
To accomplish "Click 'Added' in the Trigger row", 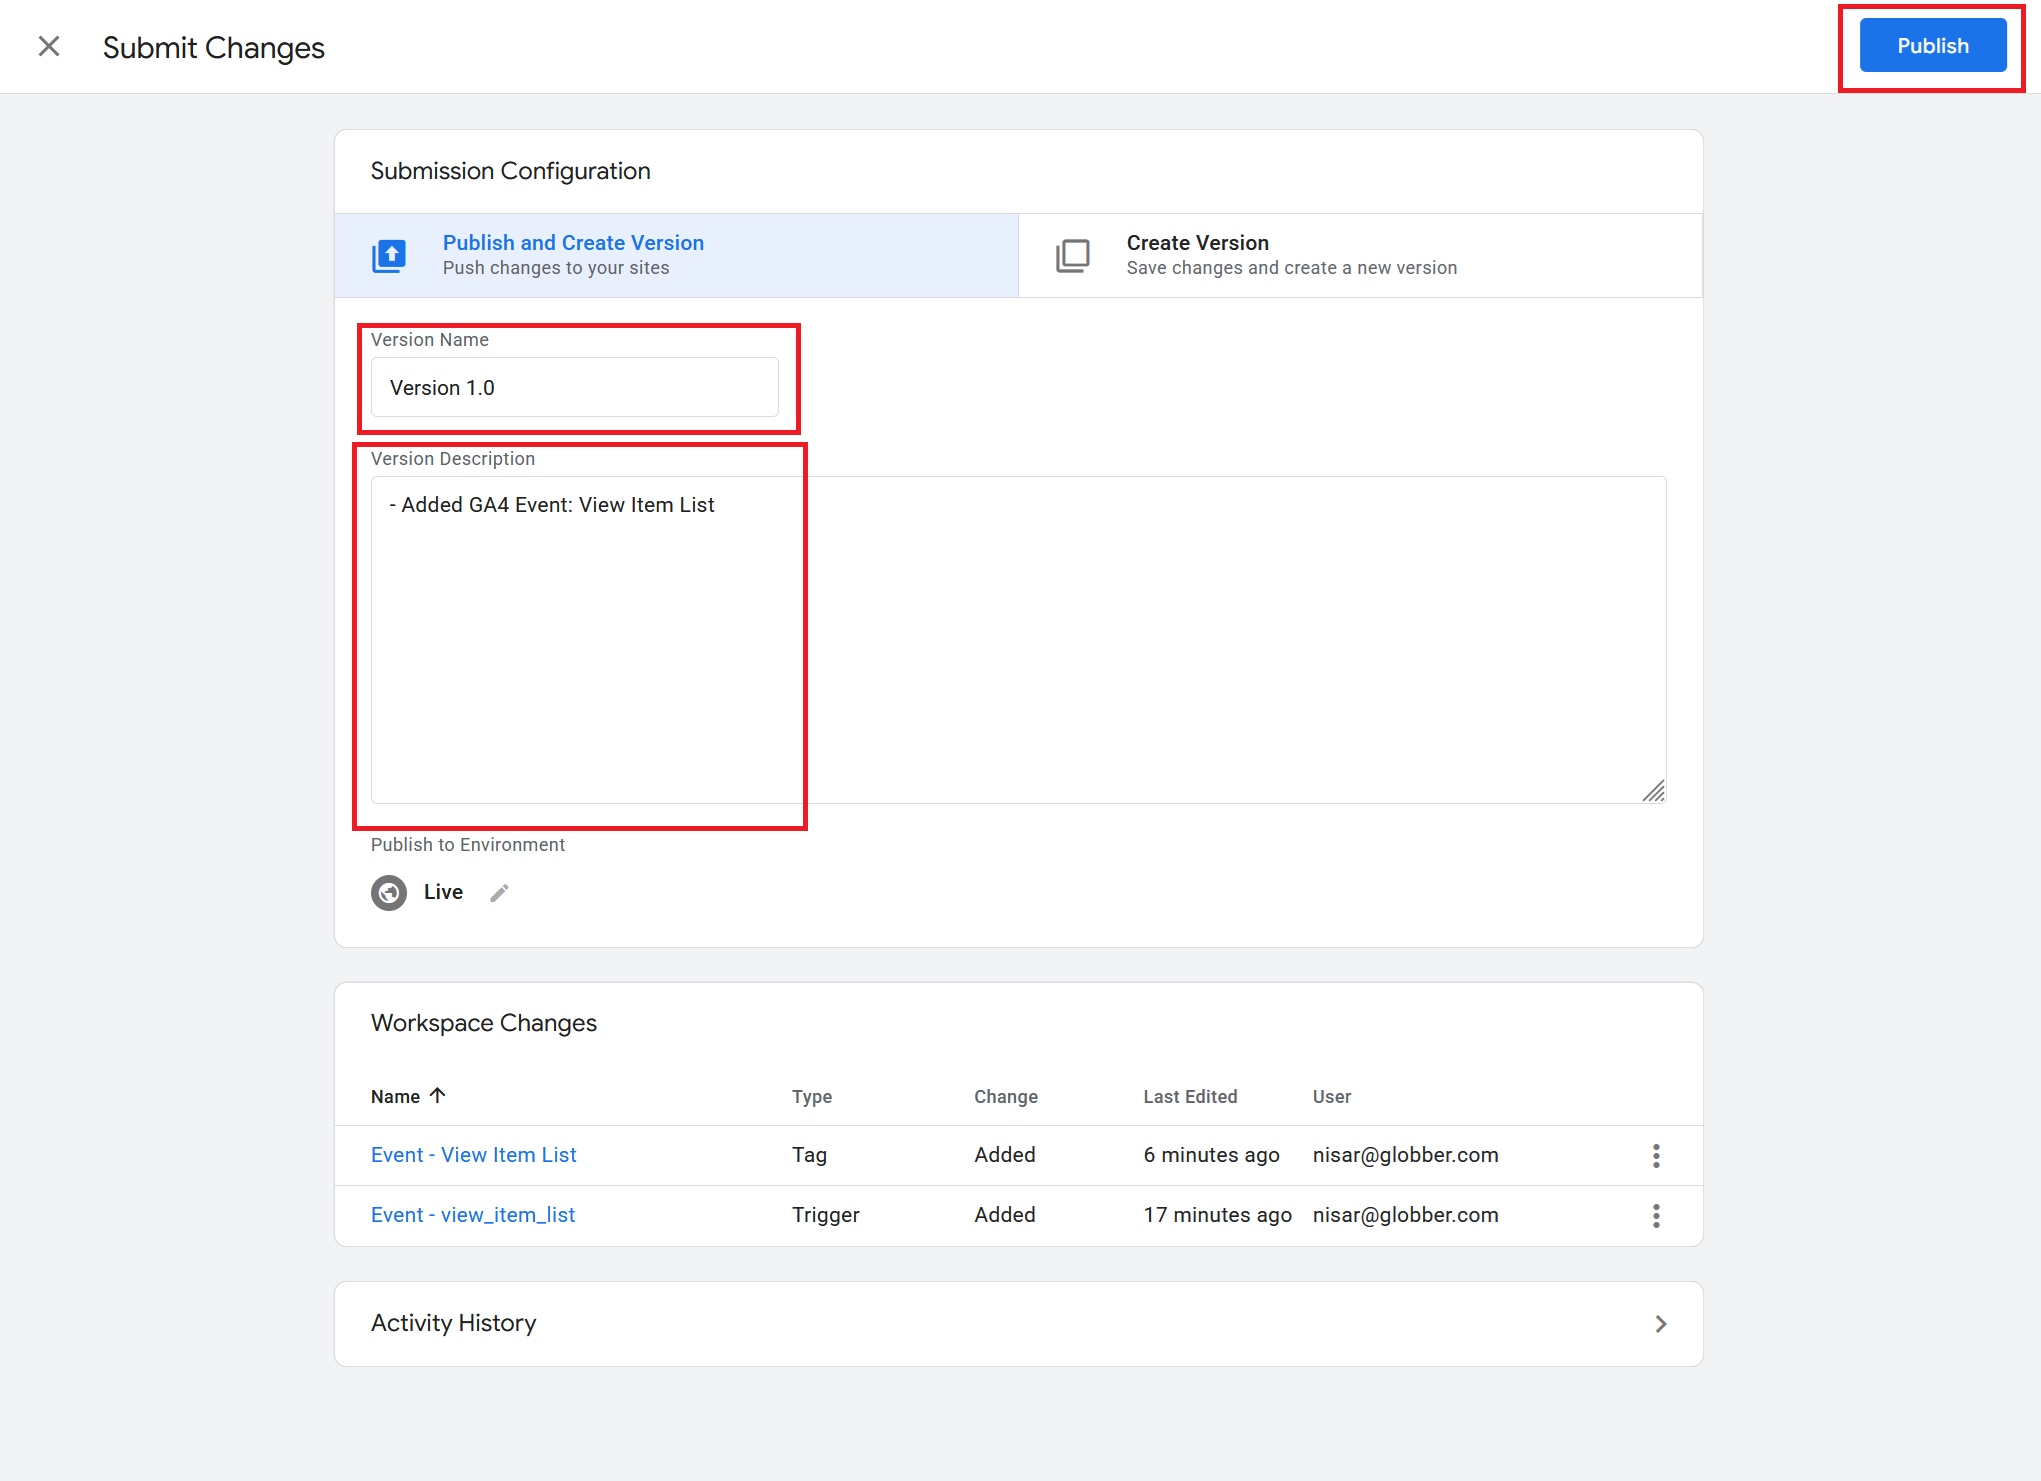I will tap(1005, 1215).
